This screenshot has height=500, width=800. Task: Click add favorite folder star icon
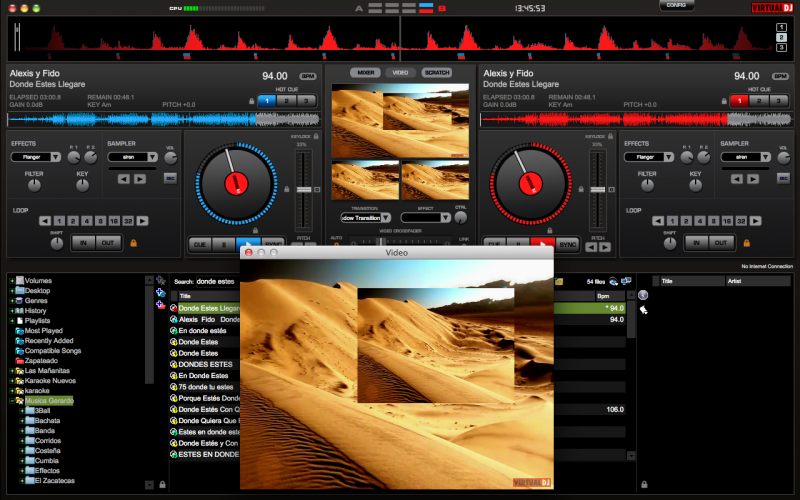pyautogui.click(x=160, y=281)
